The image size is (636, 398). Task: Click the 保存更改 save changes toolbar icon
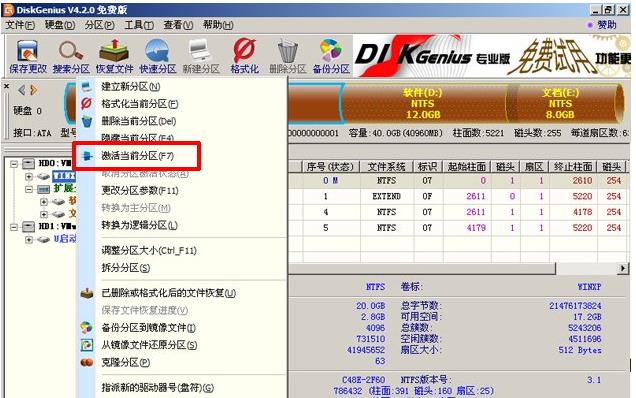pyautogui.click(x=28, y=56)
